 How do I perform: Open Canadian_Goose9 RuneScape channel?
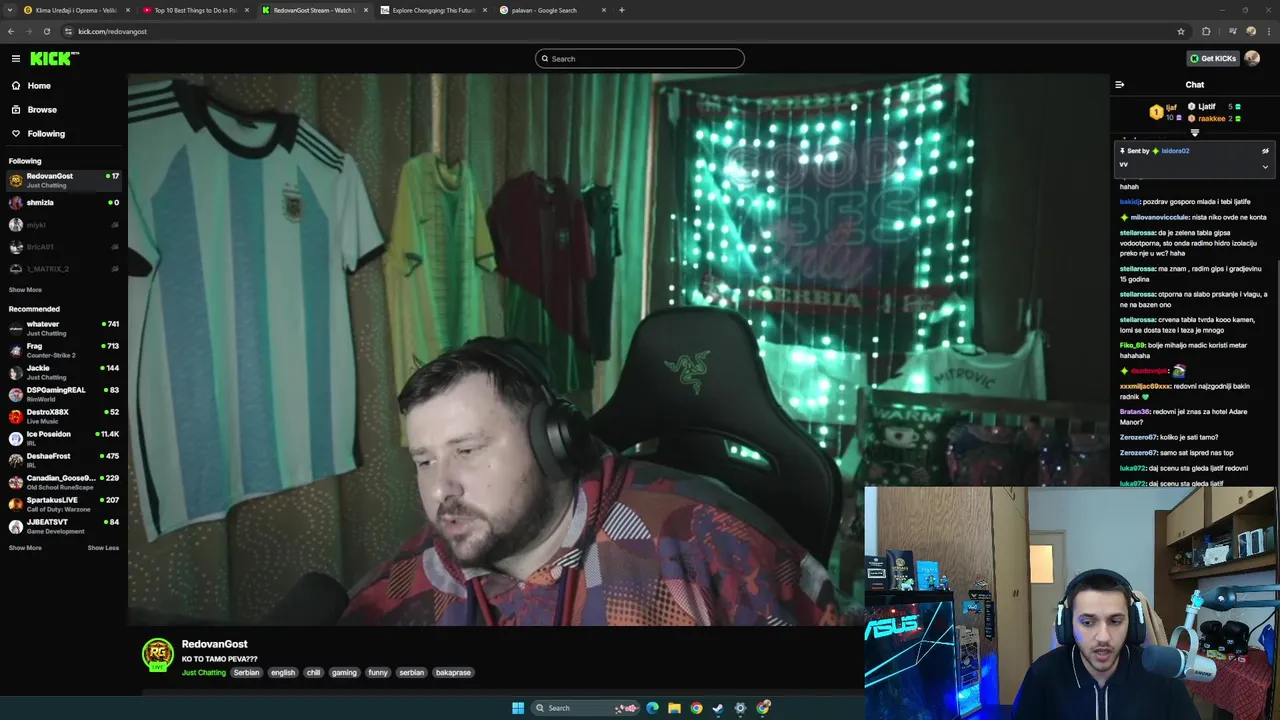point(64,482)
